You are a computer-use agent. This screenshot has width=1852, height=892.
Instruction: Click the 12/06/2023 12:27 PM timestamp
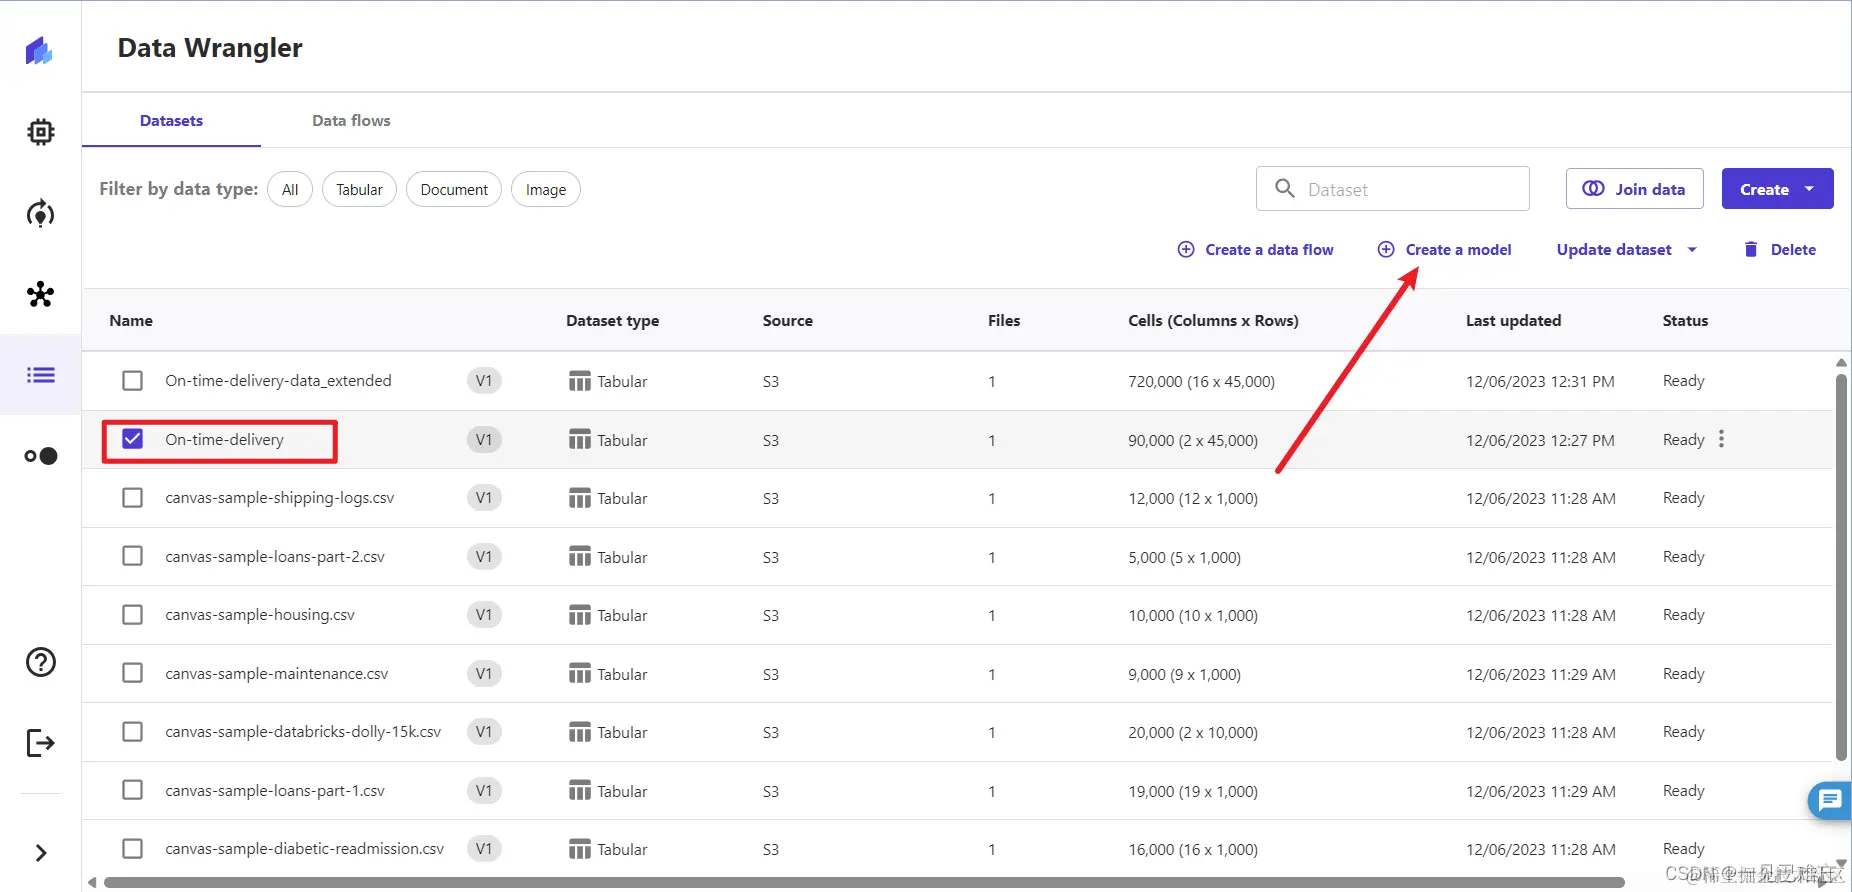click(1540, 440)
